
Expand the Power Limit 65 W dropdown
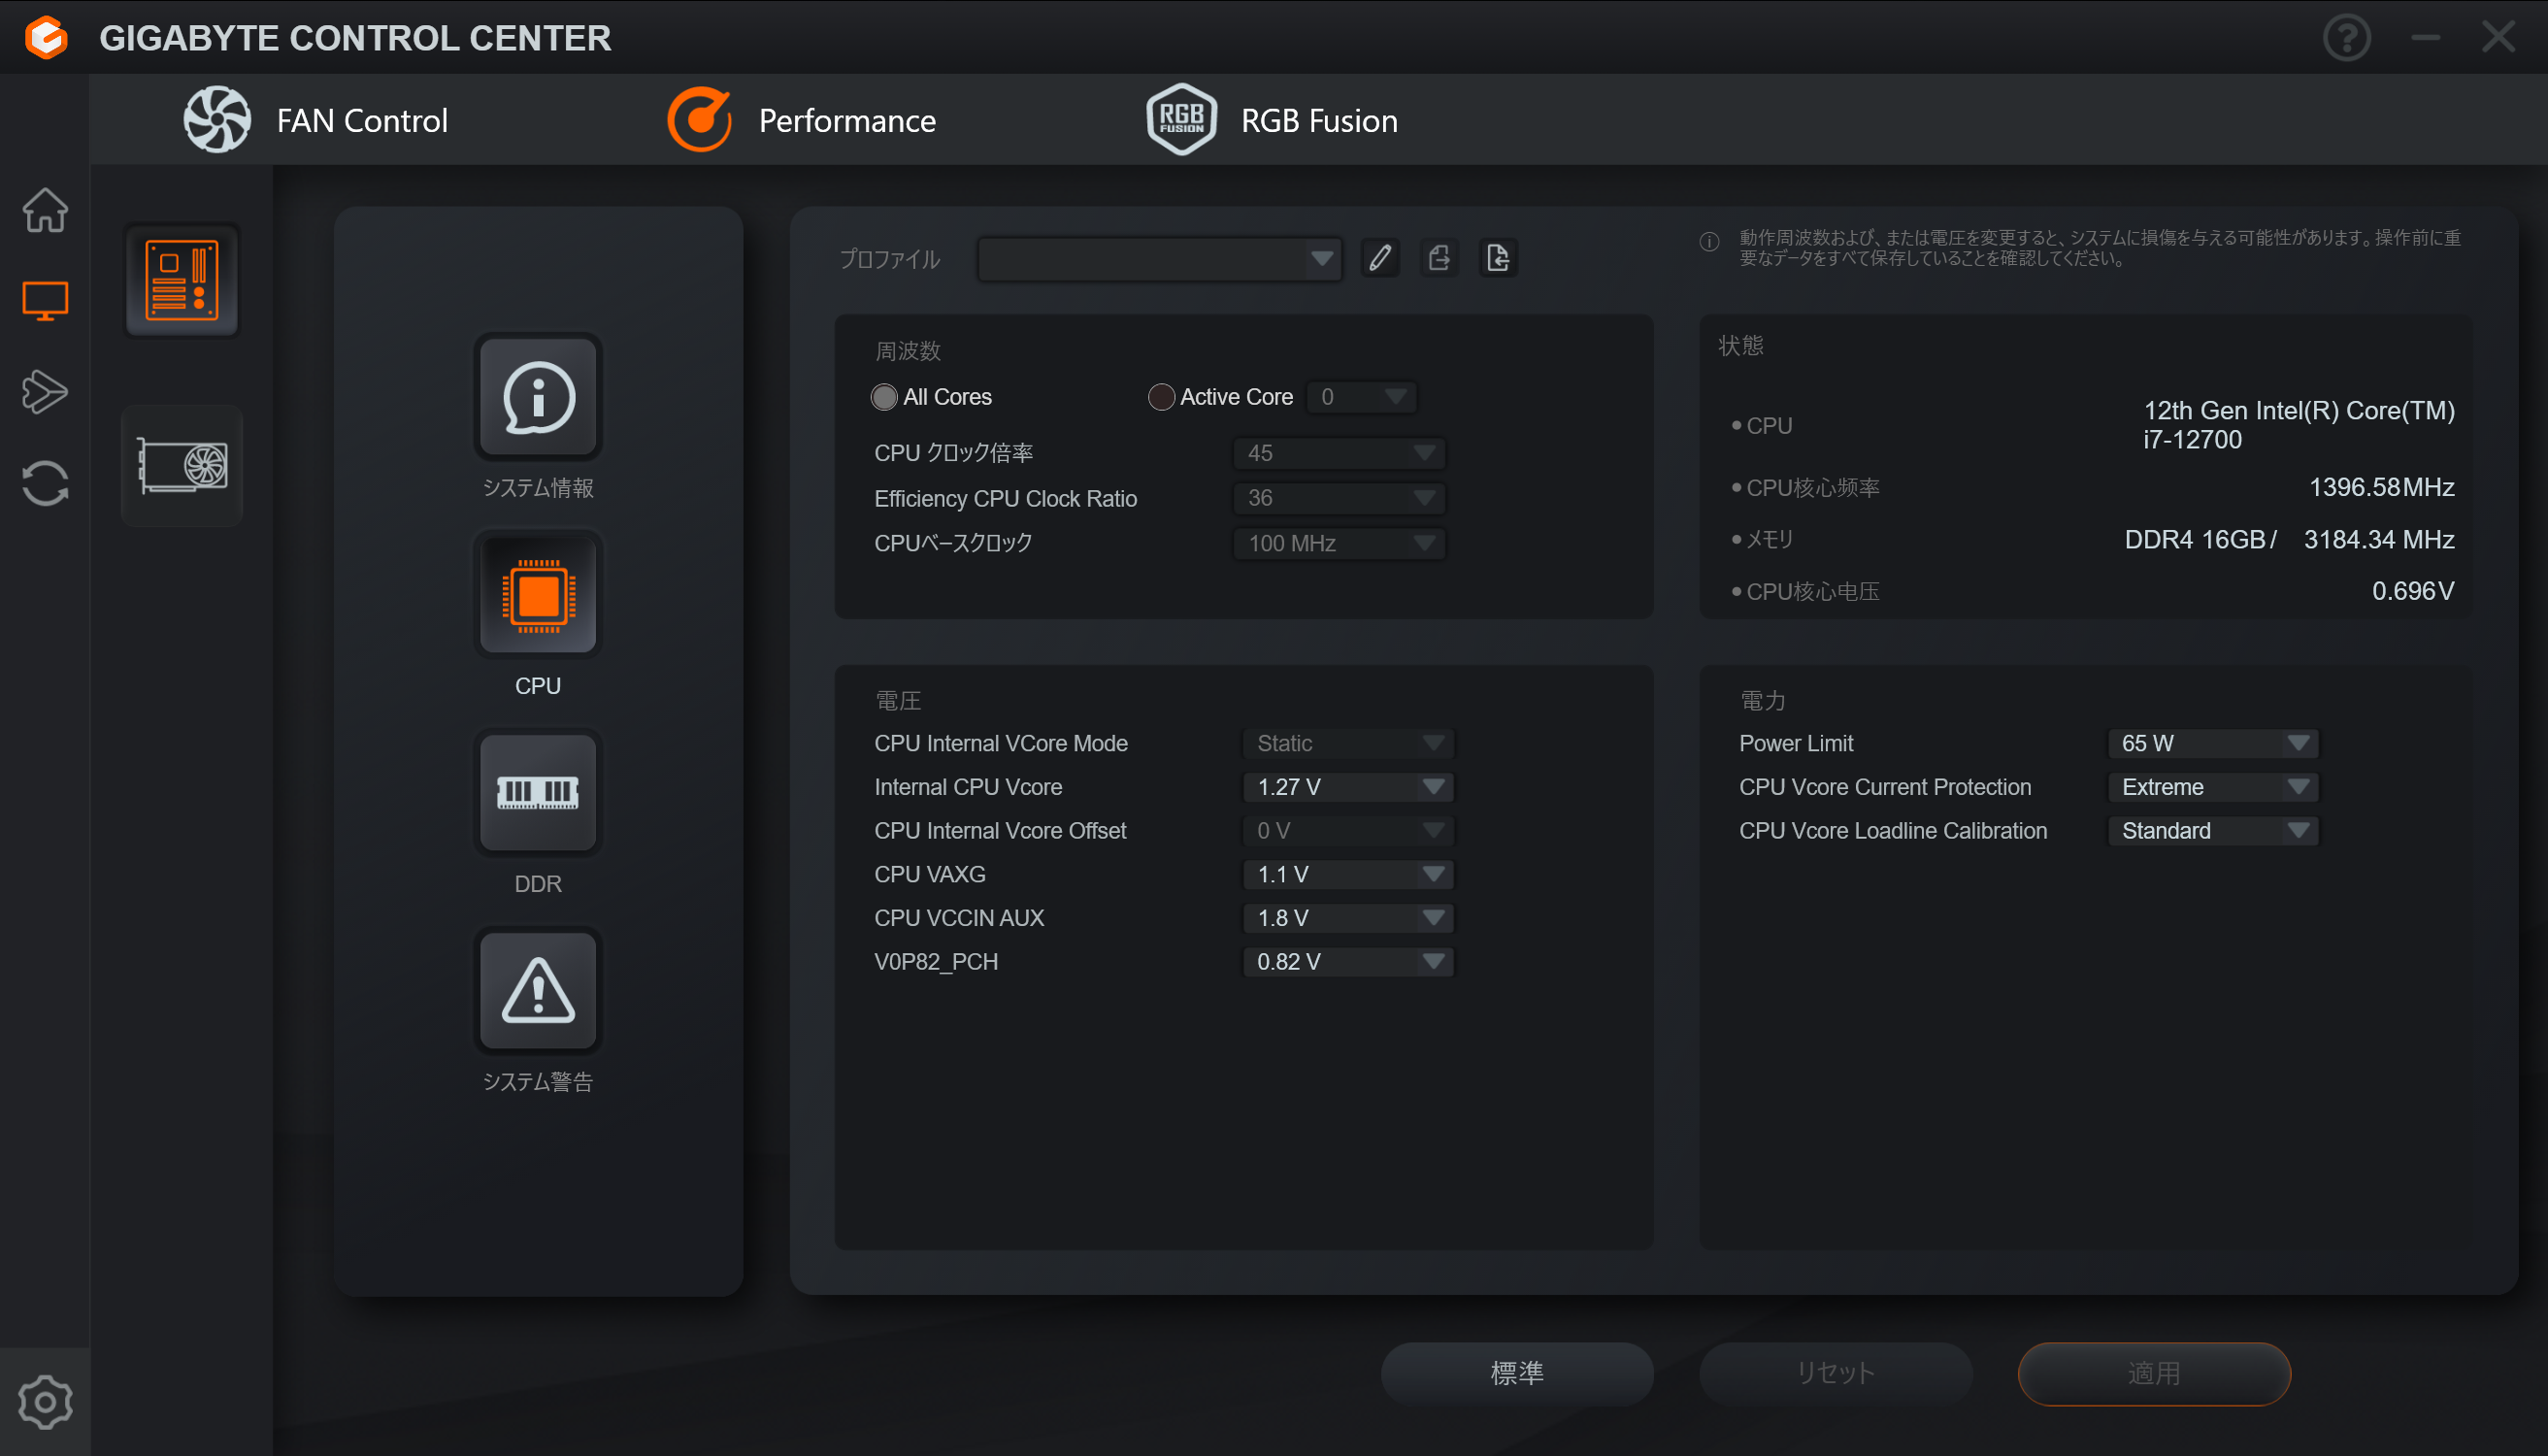coord(2212,743)
